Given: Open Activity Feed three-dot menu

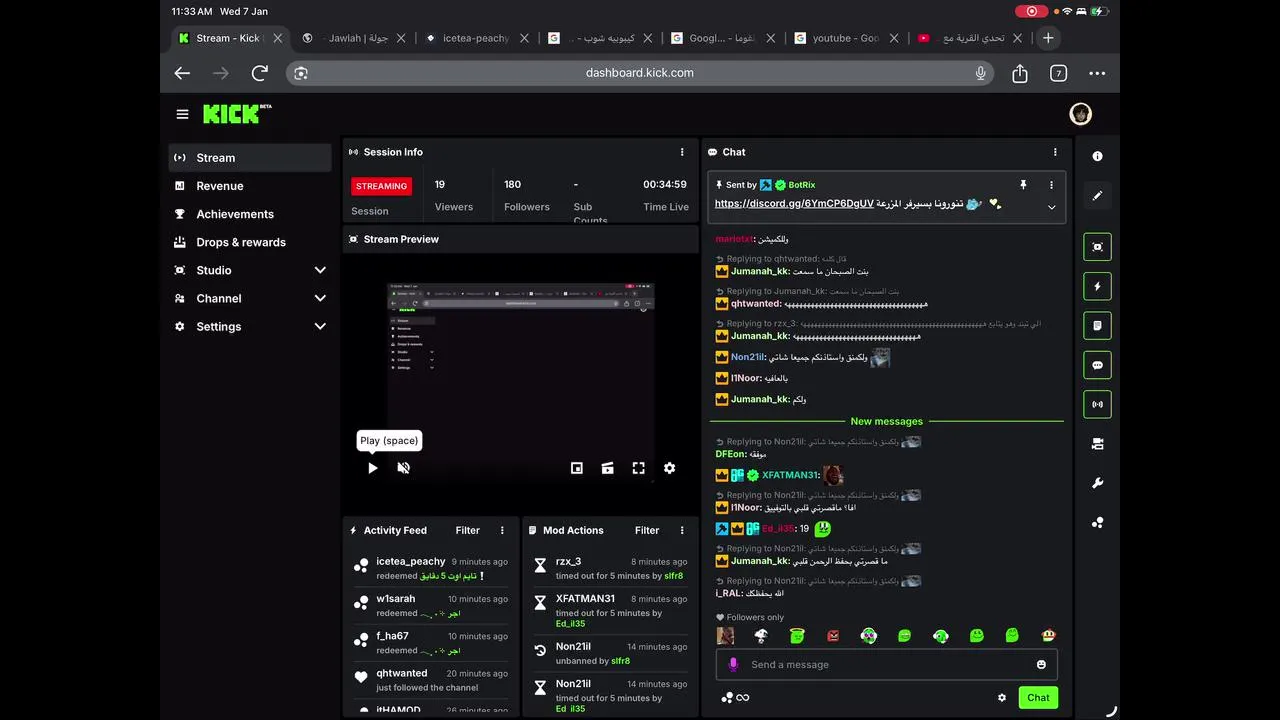Looking at the screenshot, I should [502, 530].
